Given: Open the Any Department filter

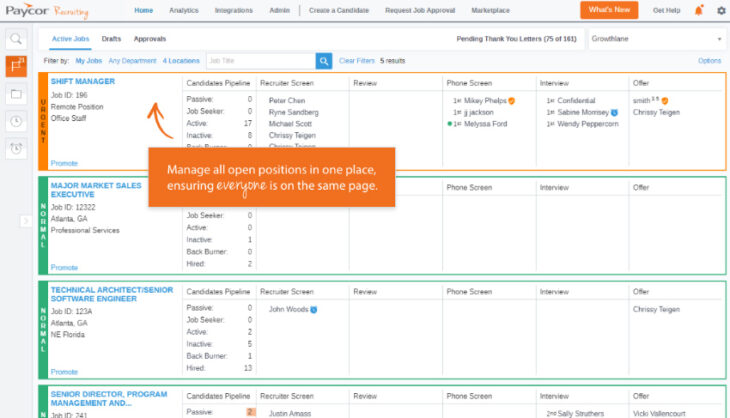Looking at the screenshot, I should [x=132, y=61].
